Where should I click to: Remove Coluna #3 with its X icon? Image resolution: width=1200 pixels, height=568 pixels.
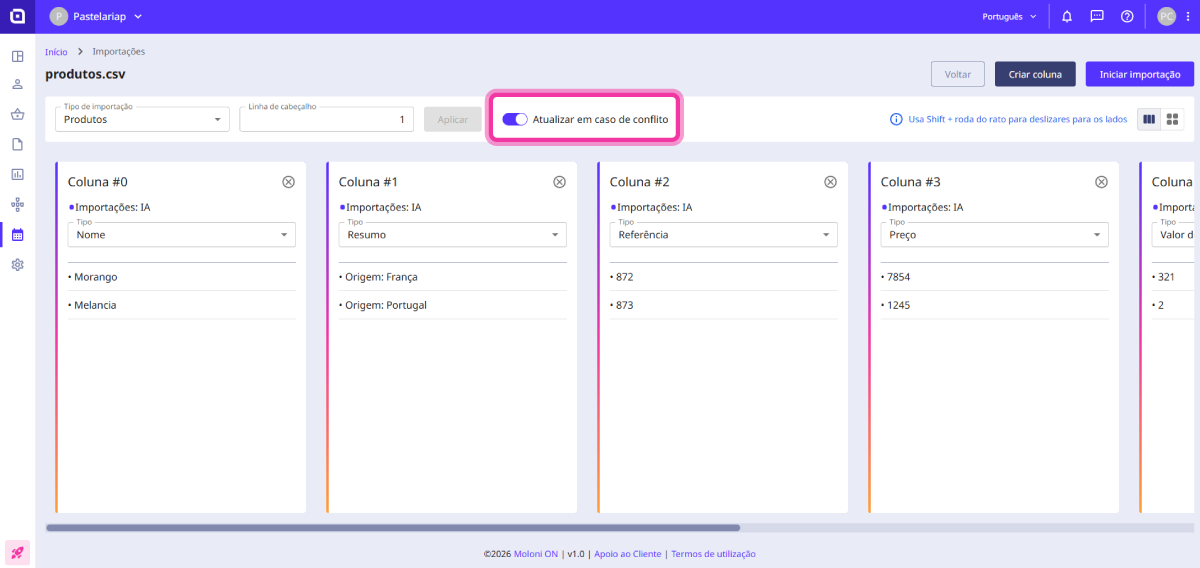pos(1101,182)
